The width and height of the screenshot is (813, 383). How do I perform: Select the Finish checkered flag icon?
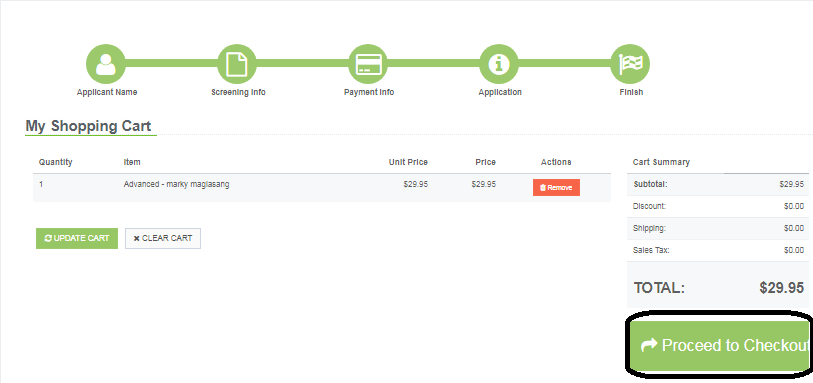click(630, 64)
